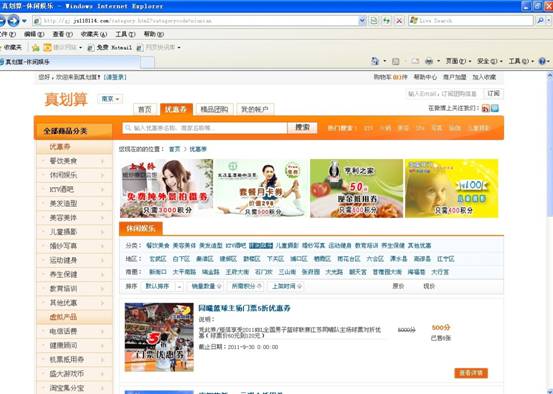The image size is (553, 394).
Task: Open the 帮助 menu
Action: coord(154,34)
